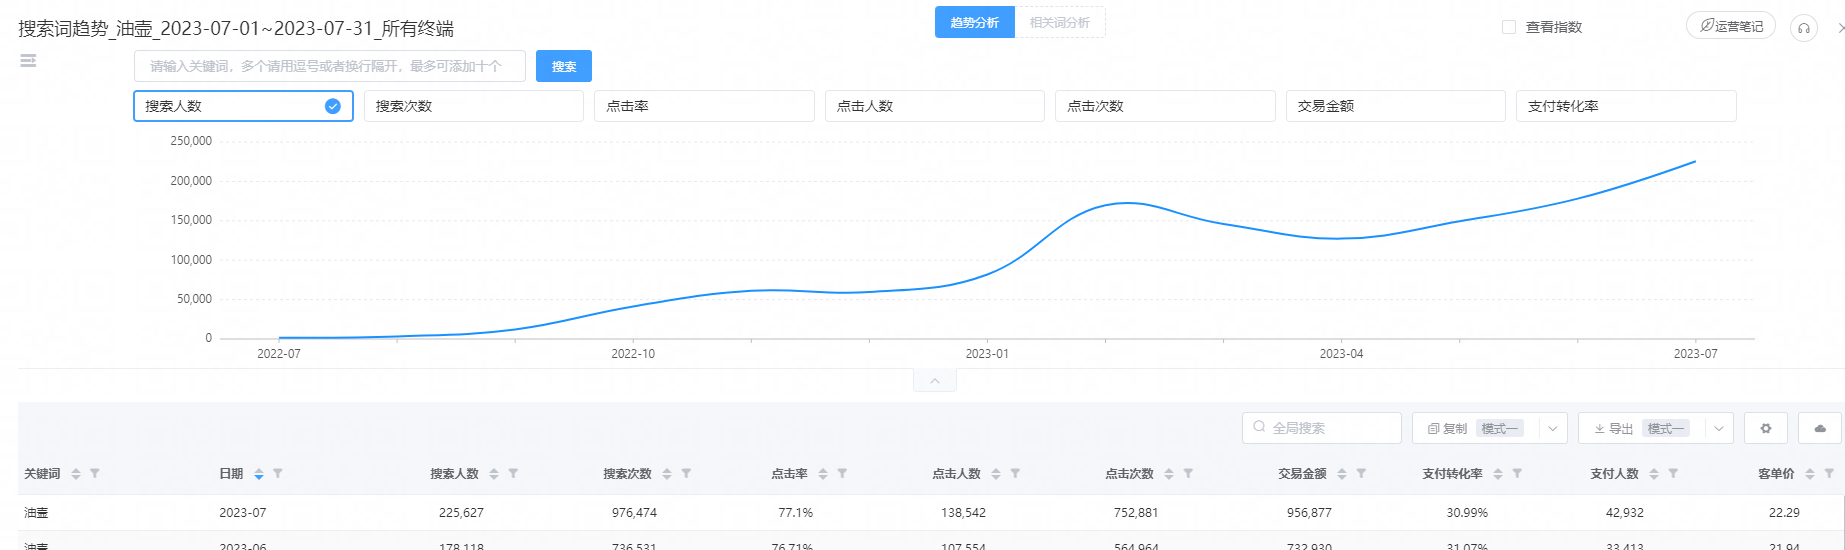1845x550 pixels.
Task: Expand the 导出 mode dropdown arrow
Action: (1718, 428)
